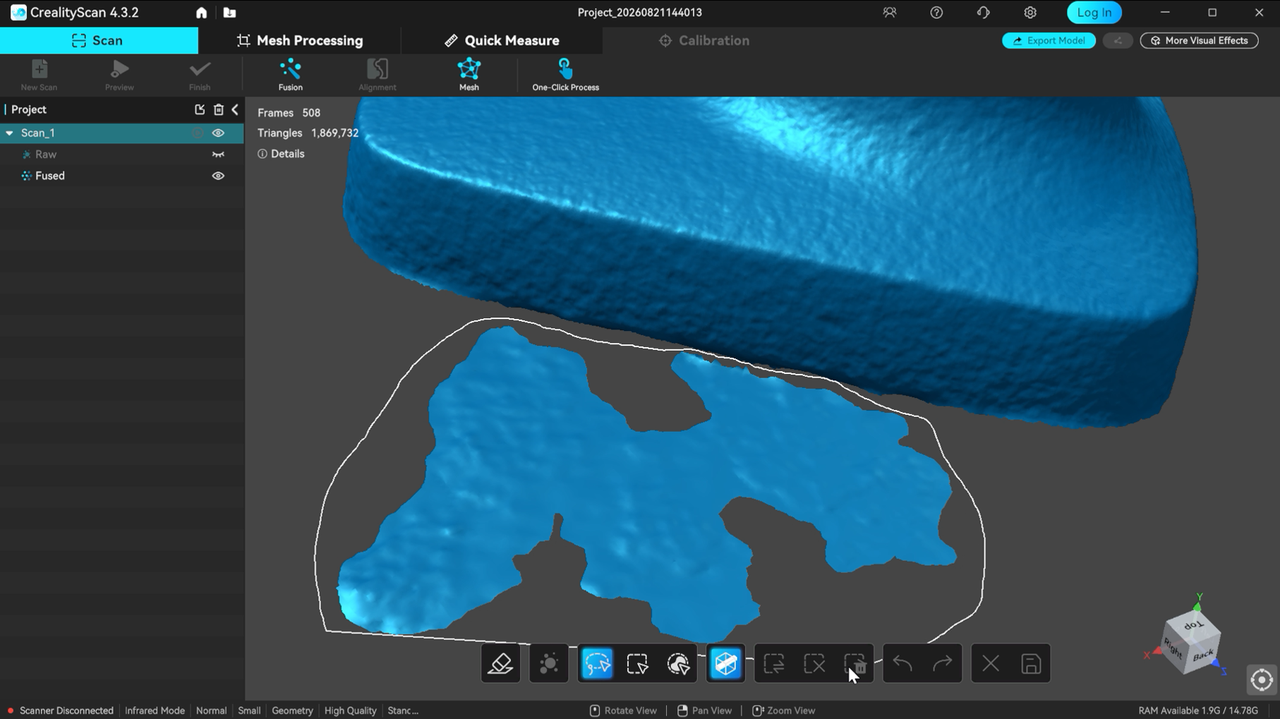Open the Details info link

click(281, 154)
